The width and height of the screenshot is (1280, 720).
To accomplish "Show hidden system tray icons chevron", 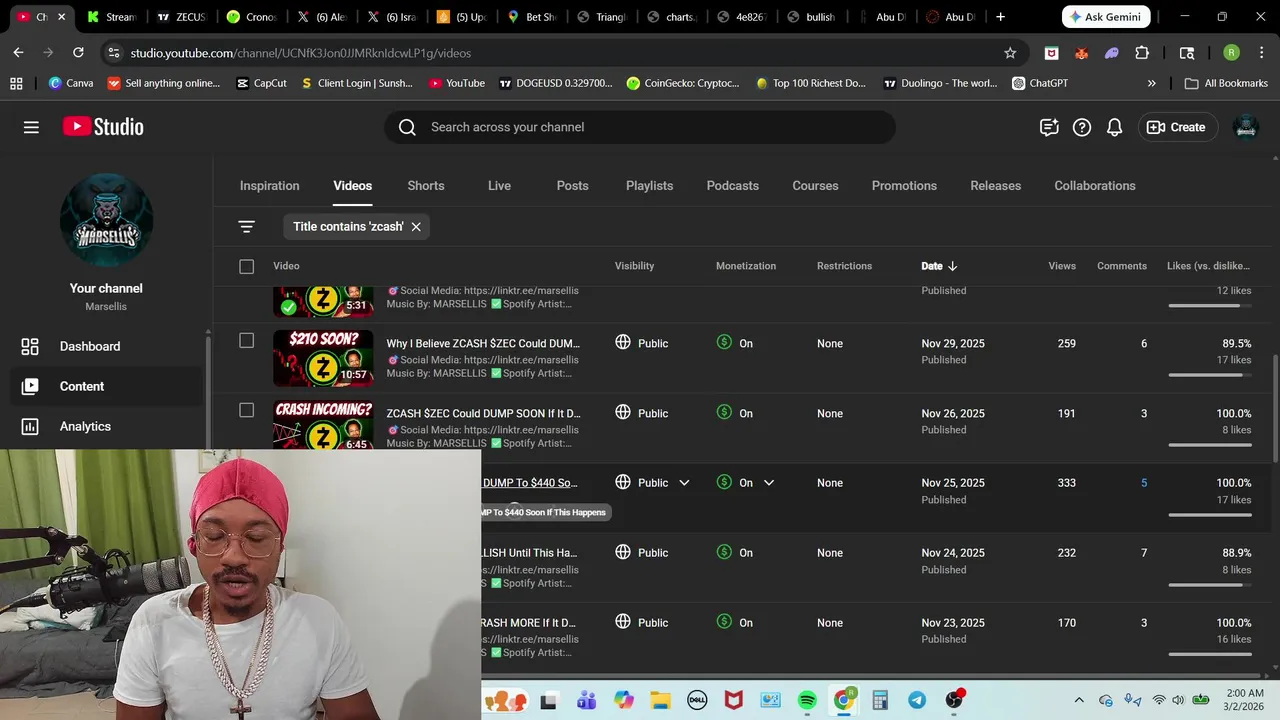I will tap(1079, 701).
